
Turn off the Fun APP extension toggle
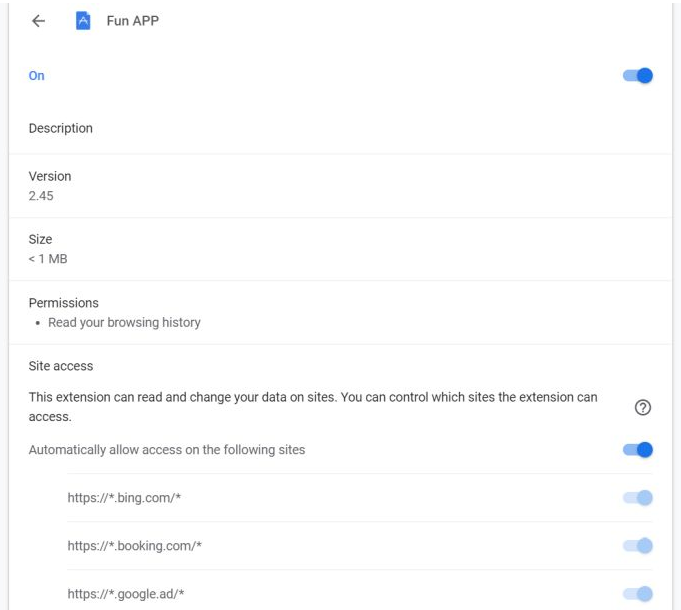coord(637,76)
